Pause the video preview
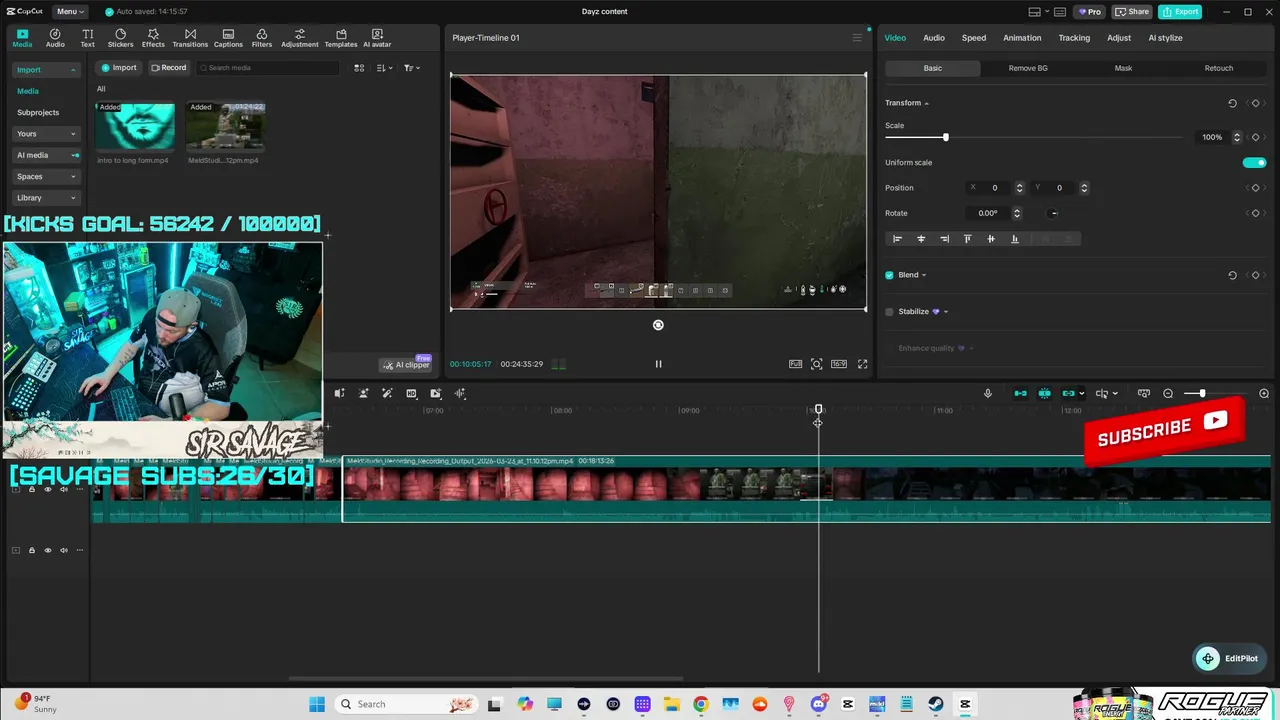 [x=658, y=364]
